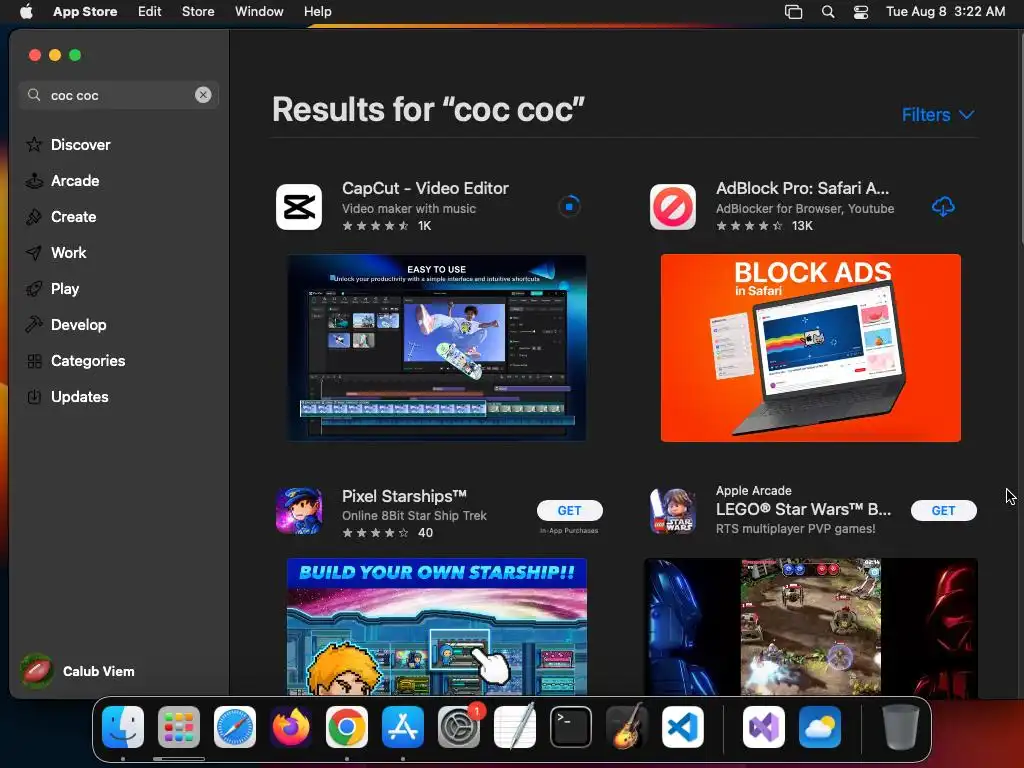Open the Window menu
1024x768 pixels.
tap(259, 12)
